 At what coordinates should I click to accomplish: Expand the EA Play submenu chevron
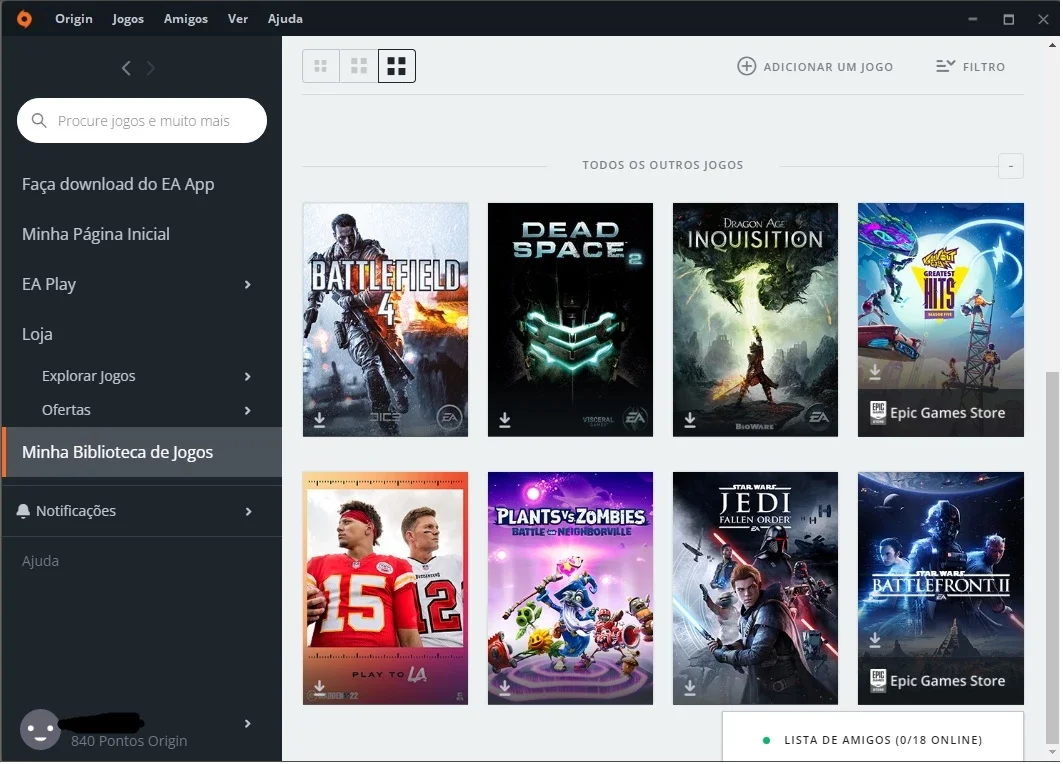(247, 285)
